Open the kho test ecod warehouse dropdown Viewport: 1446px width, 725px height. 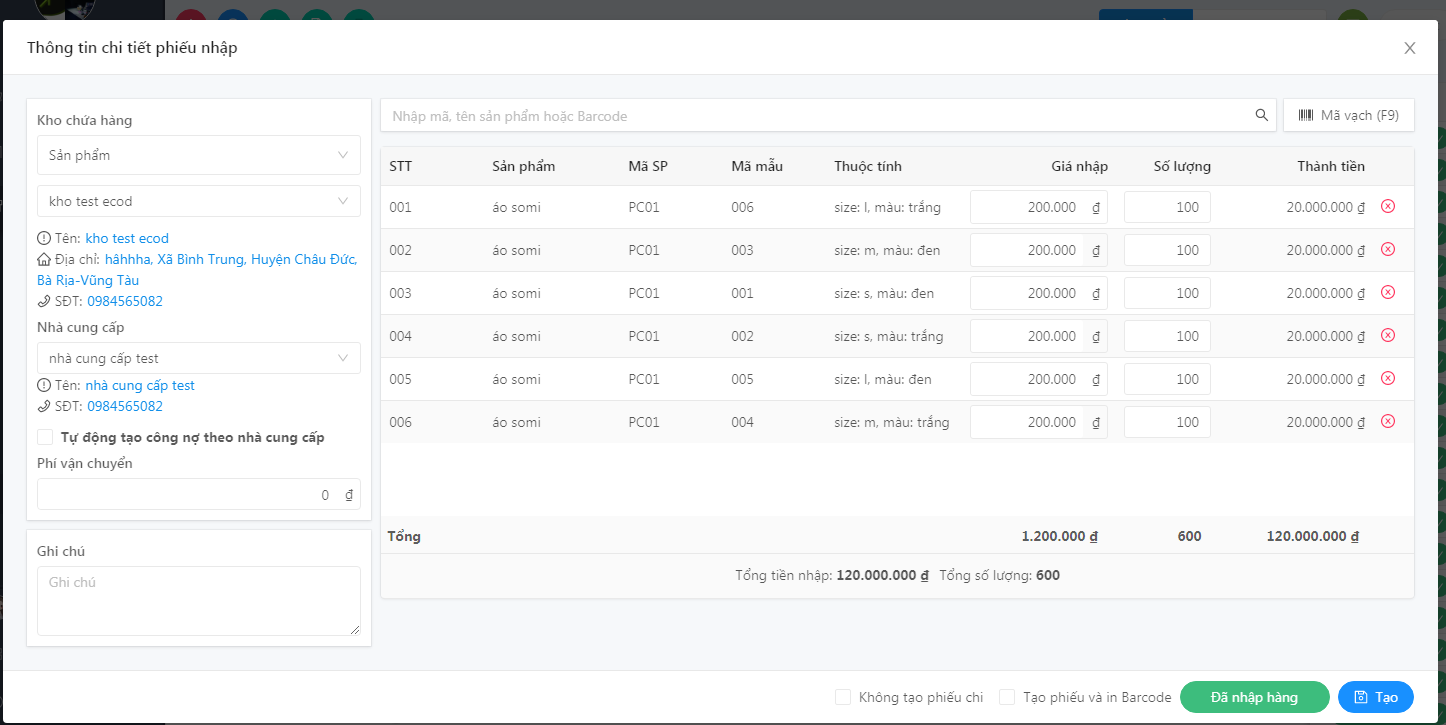tap(199, 201)
